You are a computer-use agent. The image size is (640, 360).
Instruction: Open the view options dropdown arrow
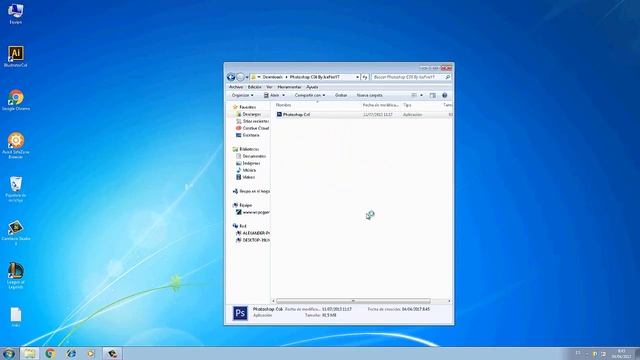(422, 96)
